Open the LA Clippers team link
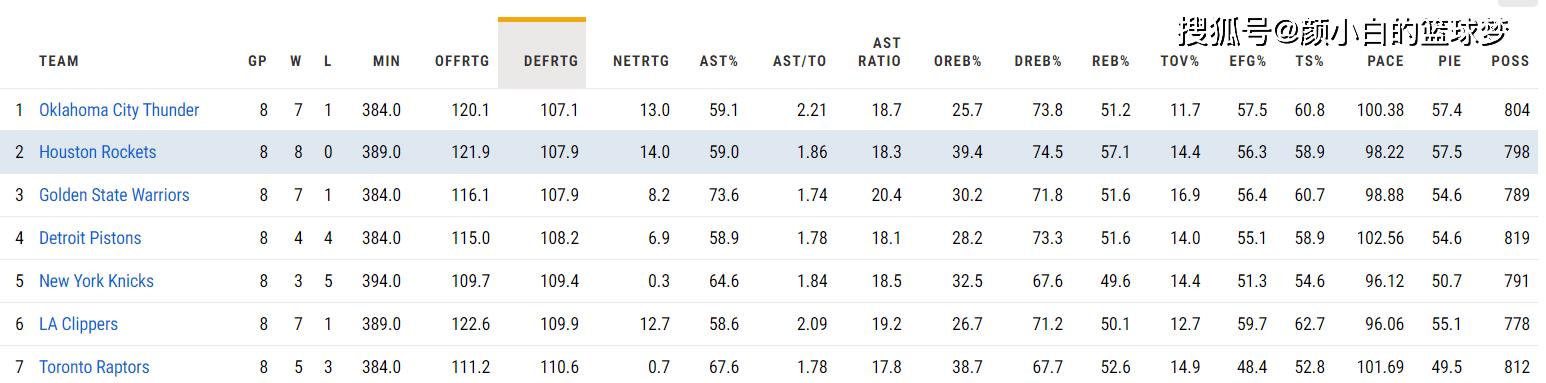Screen dimensions: 1546x383 78,324
